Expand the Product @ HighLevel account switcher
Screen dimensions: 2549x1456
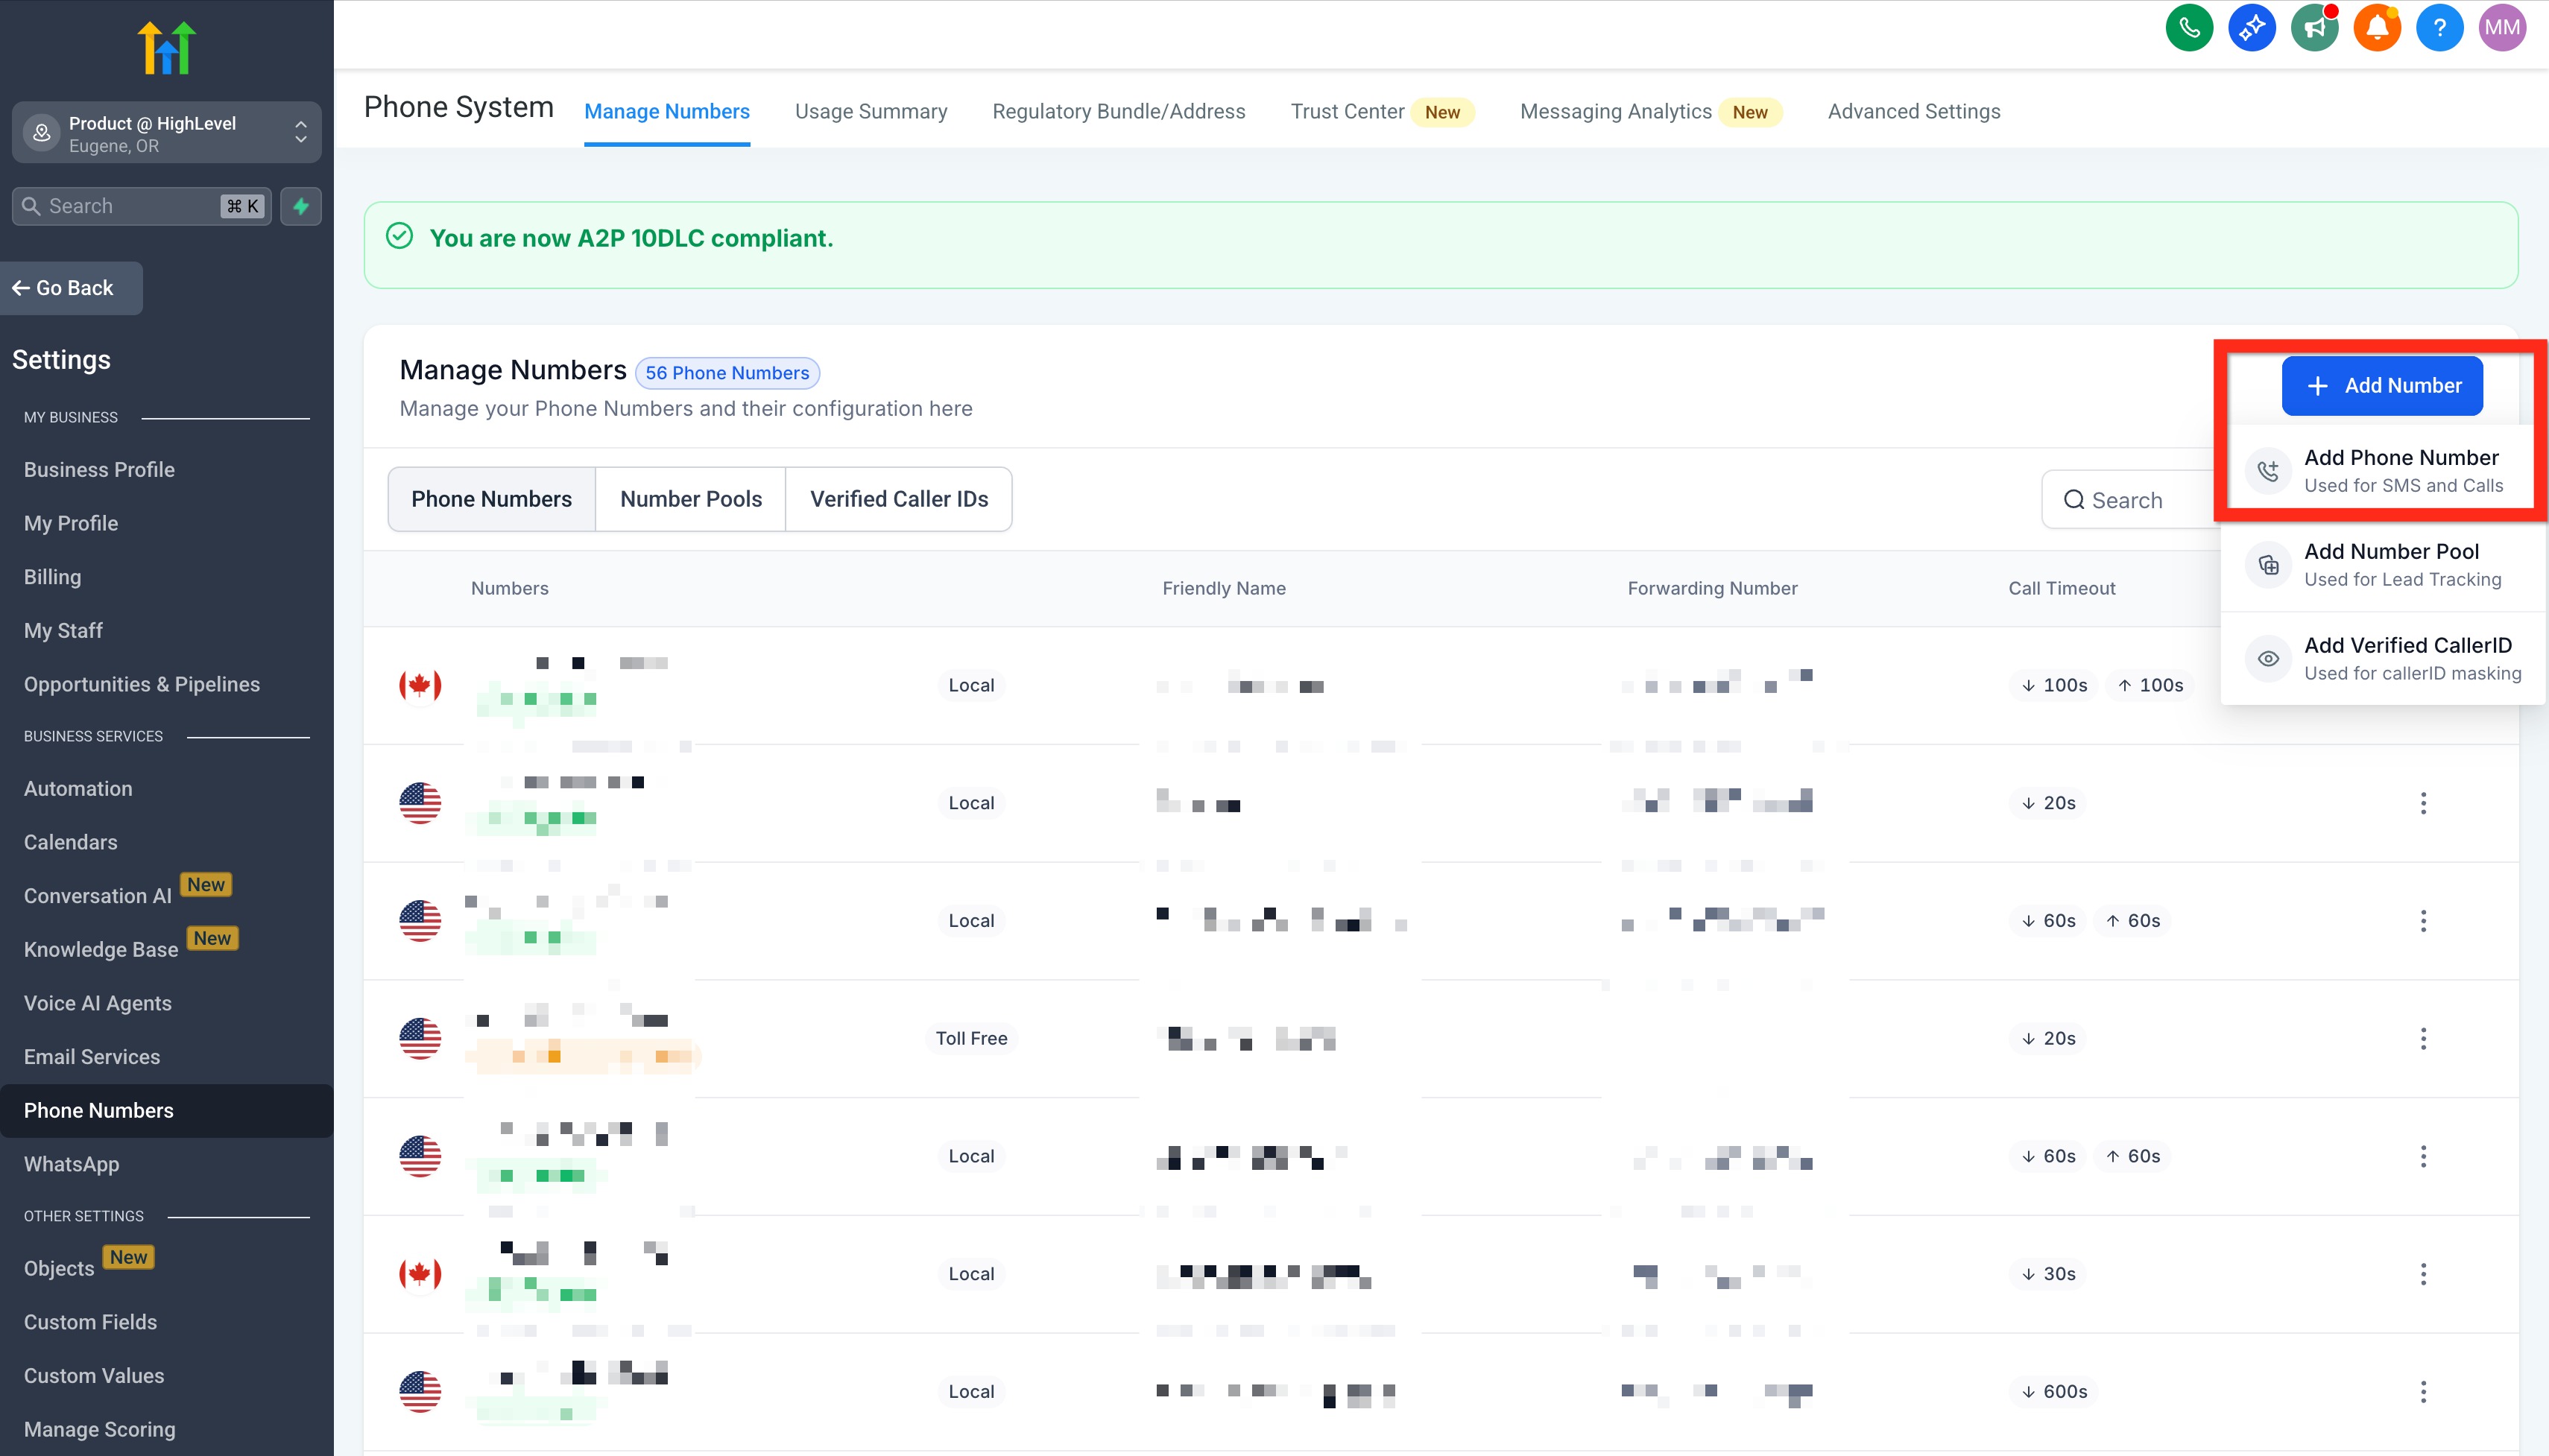point(166,133)
